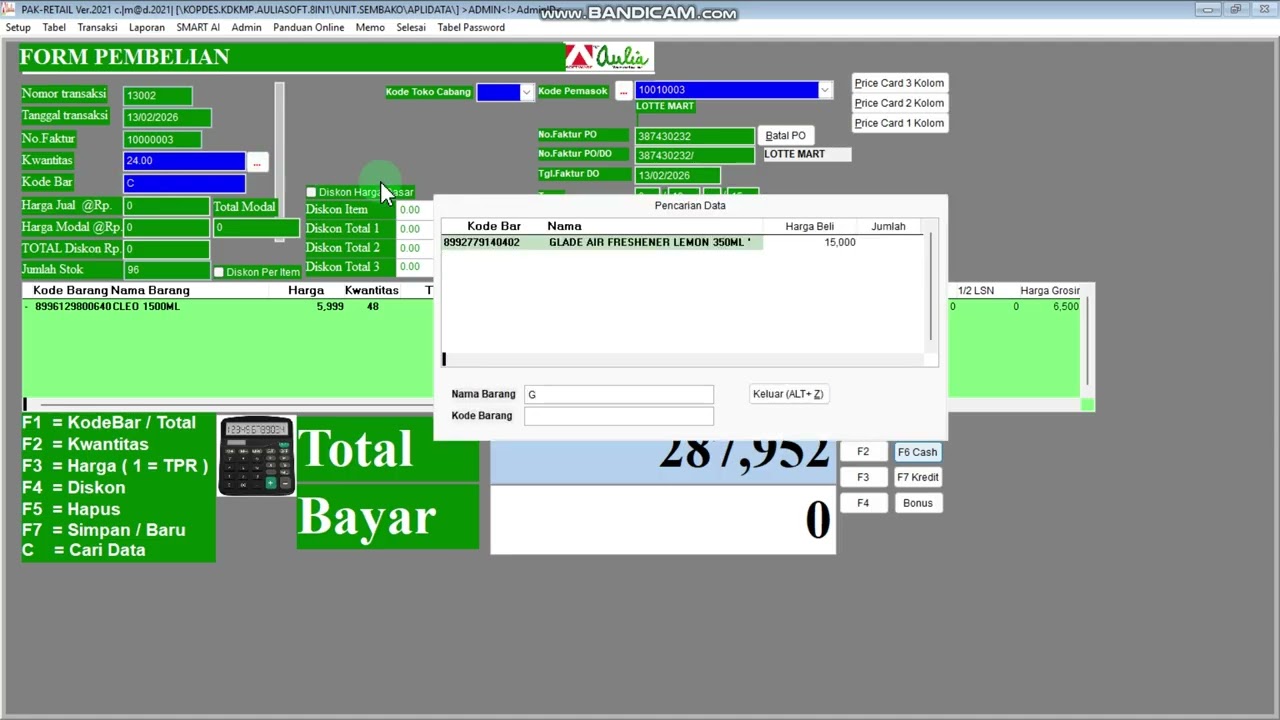The image size is (1280, 720).
Task: Click Kode Barang search field
Action: [619, 416]
